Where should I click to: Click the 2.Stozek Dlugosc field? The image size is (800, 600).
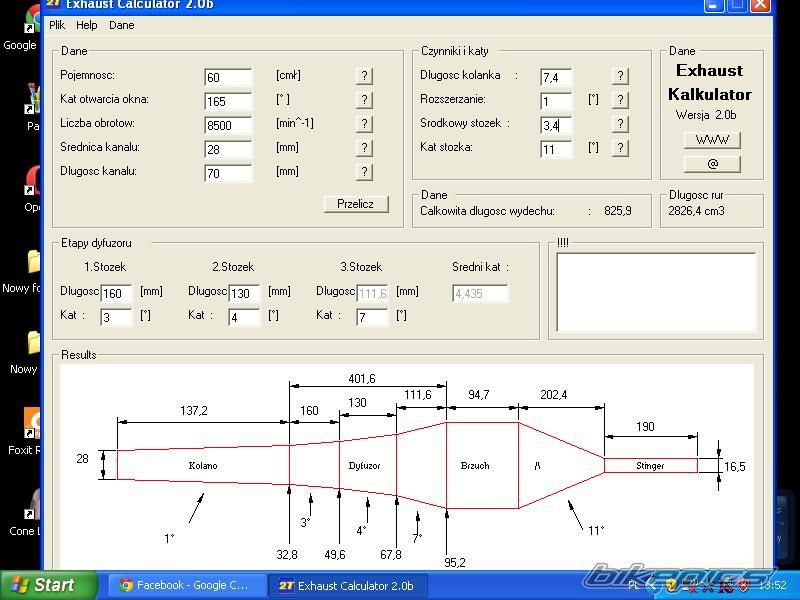pos(244,293)
